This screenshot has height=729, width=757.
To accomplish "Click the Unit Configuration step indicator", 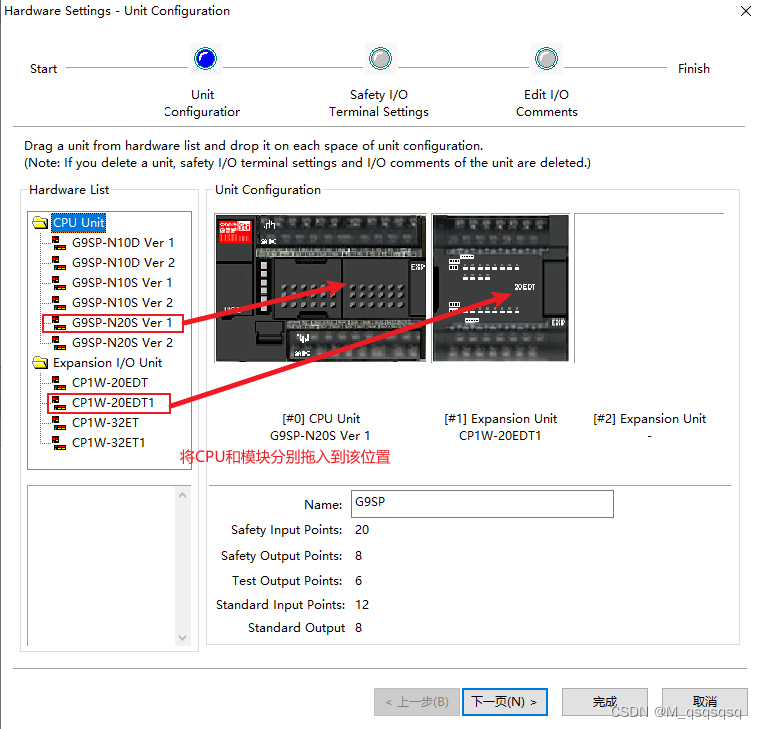I will (x=206, y=58).
